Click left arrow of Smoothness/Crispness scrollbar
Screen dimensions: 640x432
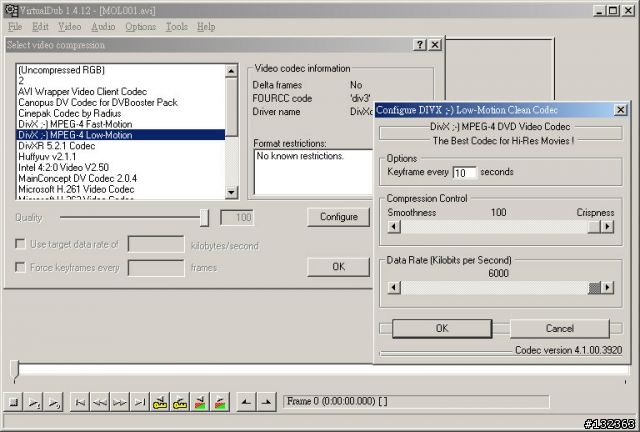pos(394,227)
